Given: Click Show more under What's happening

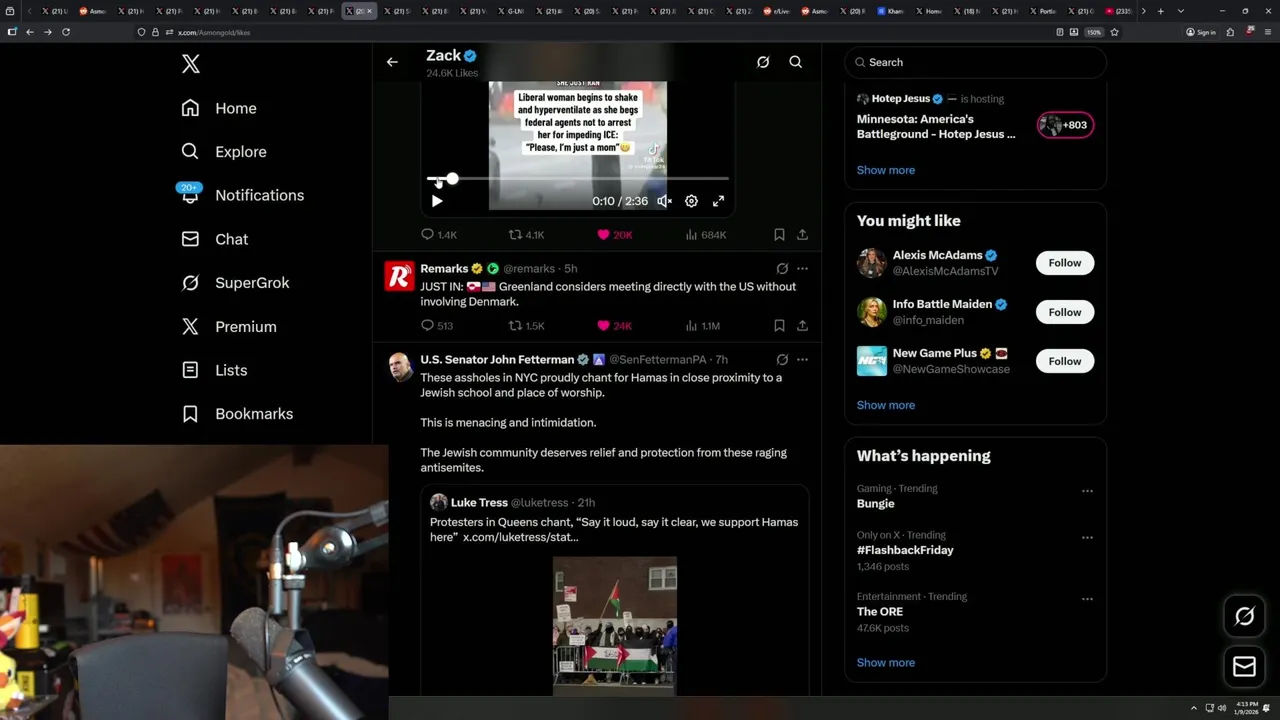Looking at the screenshot, I should 885,662.
